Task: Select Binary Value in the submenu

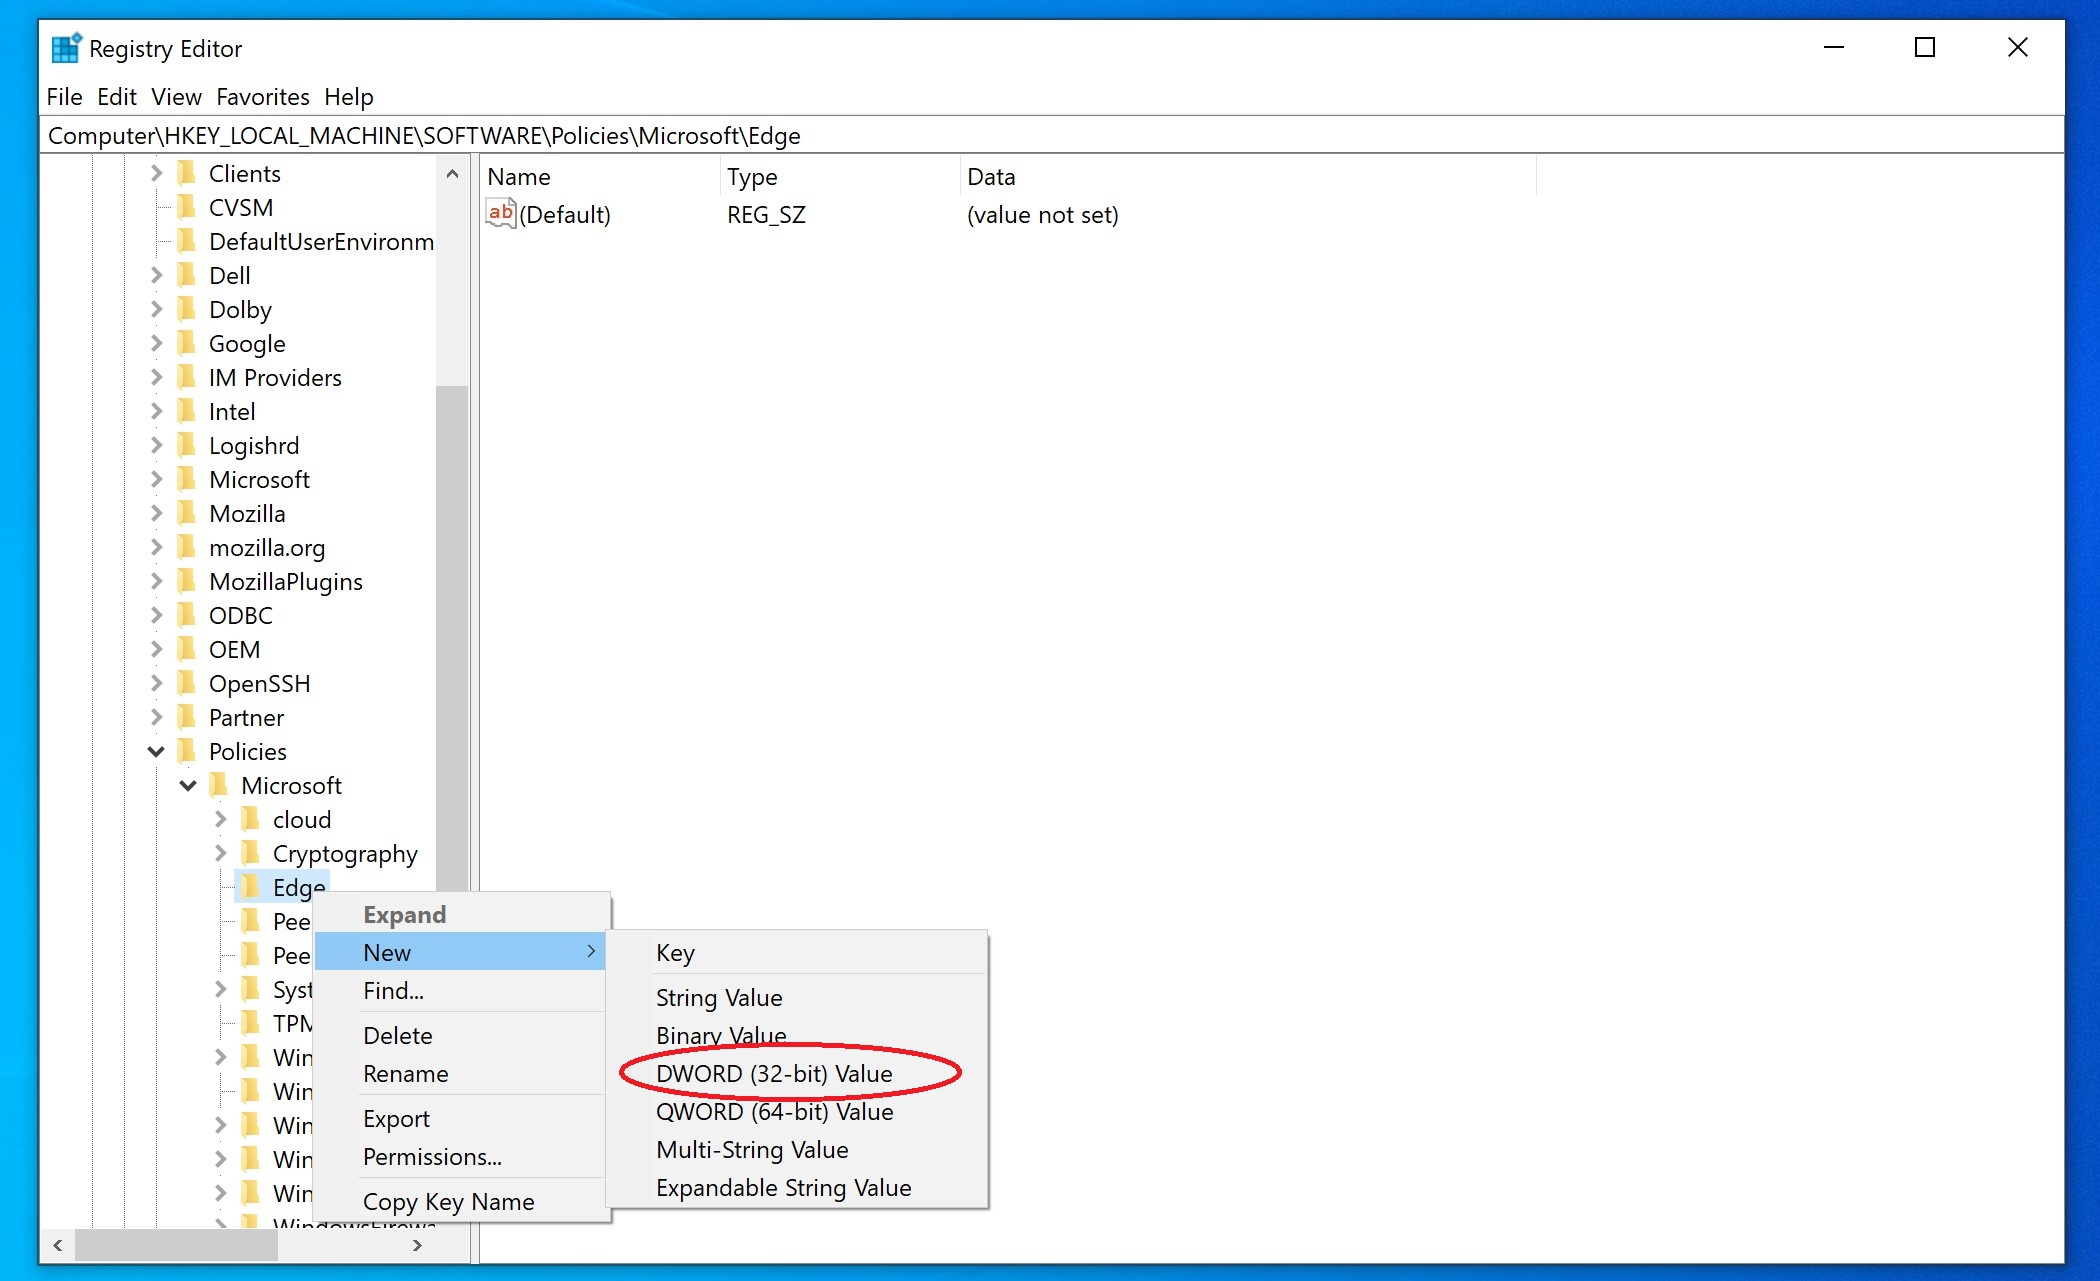Action: pyautogui.click(x=798, y=1036)
